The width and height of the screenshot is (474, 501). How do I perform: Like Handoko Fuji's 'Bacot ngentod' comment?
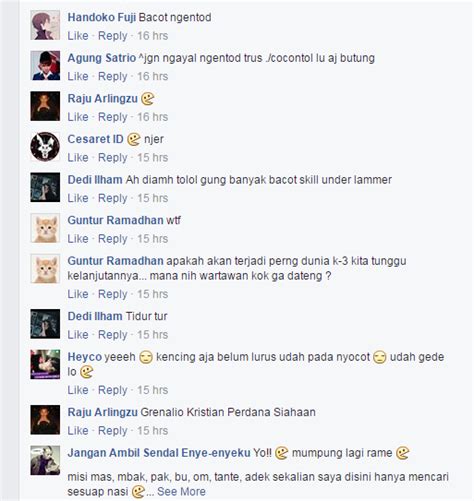point(78,36)
